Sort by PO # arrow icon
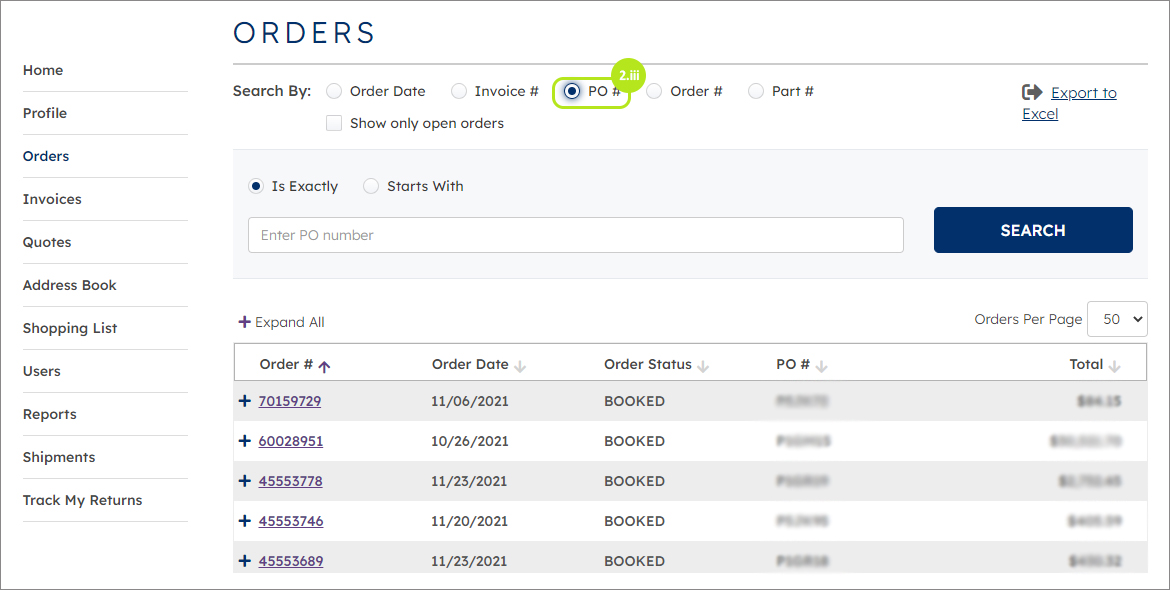The image size is (1170, 590). [822, 366]
